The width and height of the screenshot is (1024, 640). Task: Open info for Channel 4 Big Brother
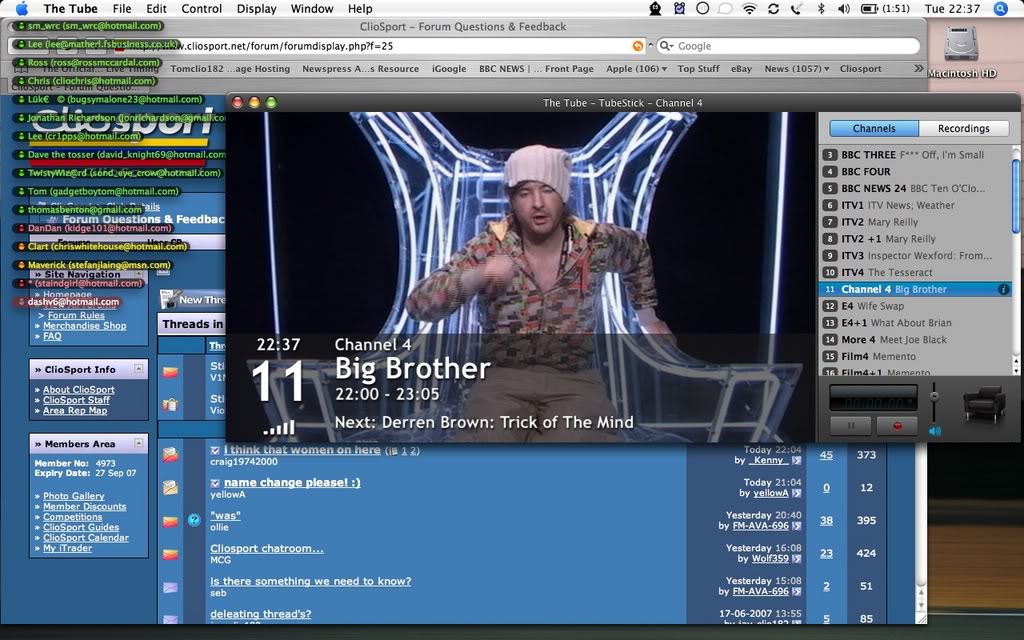(1003, 289)
